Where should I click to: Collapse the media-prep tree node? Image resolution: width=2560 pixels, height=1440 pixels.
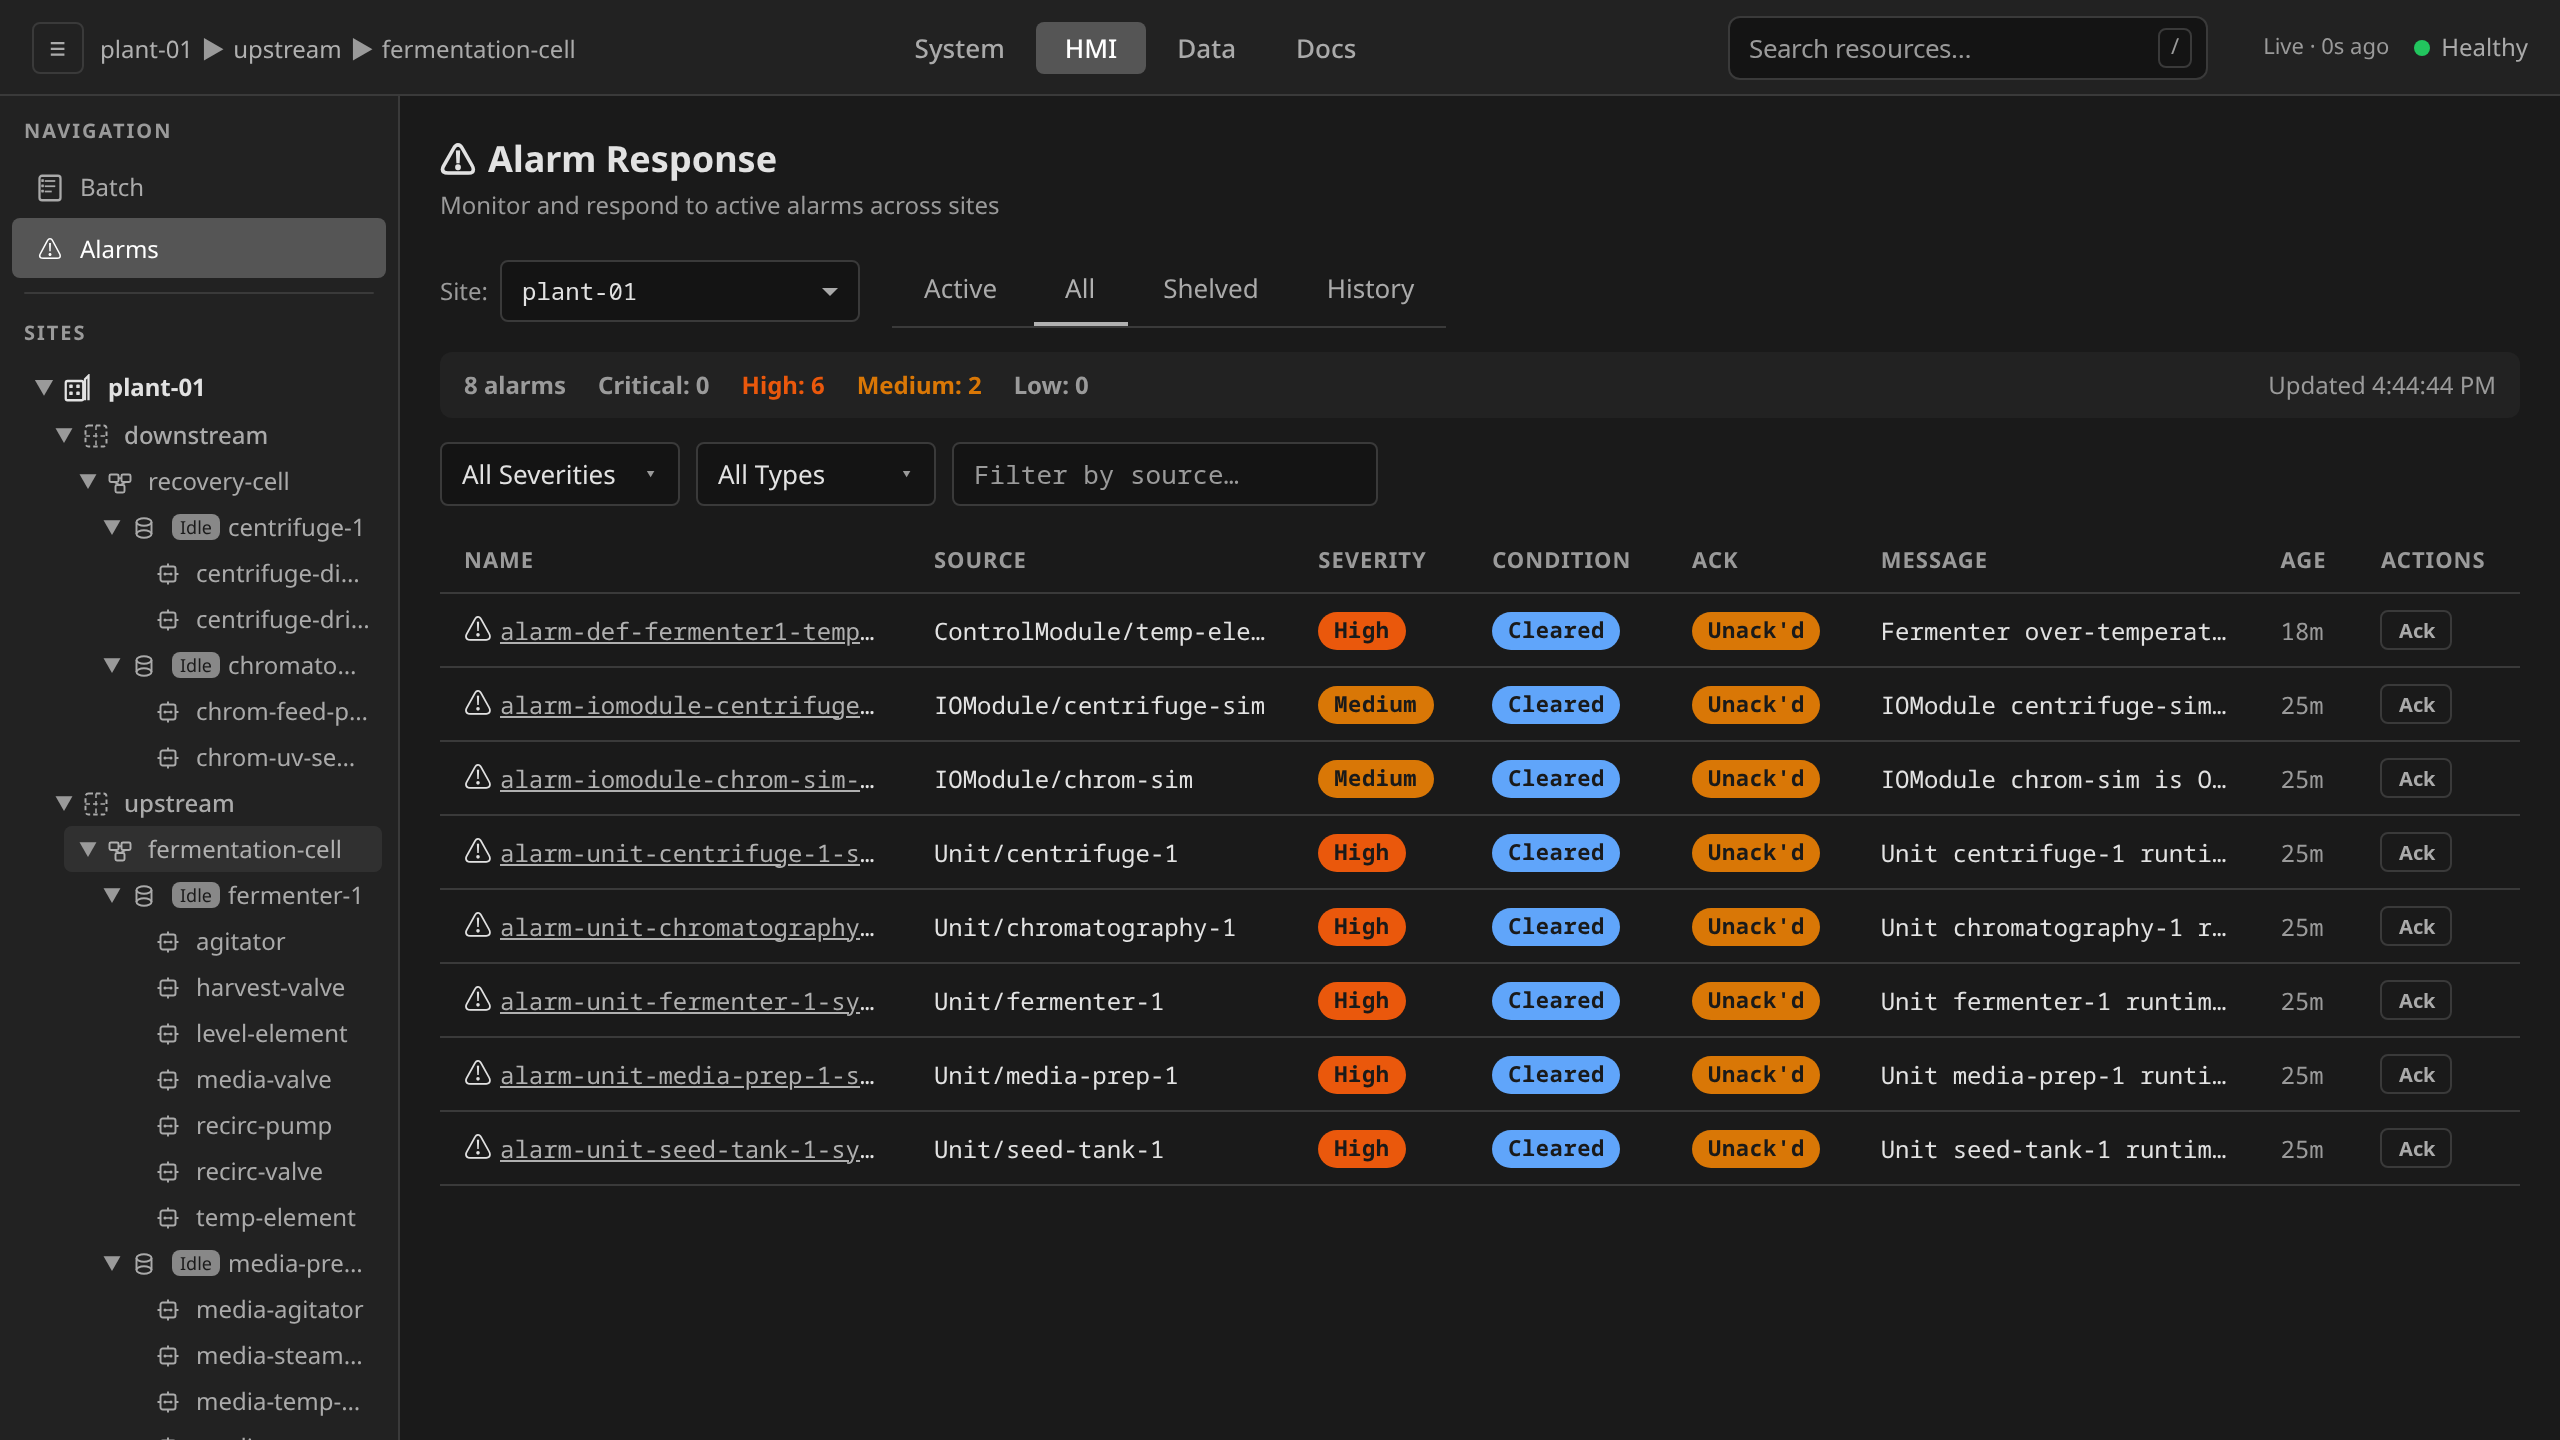112,1263
